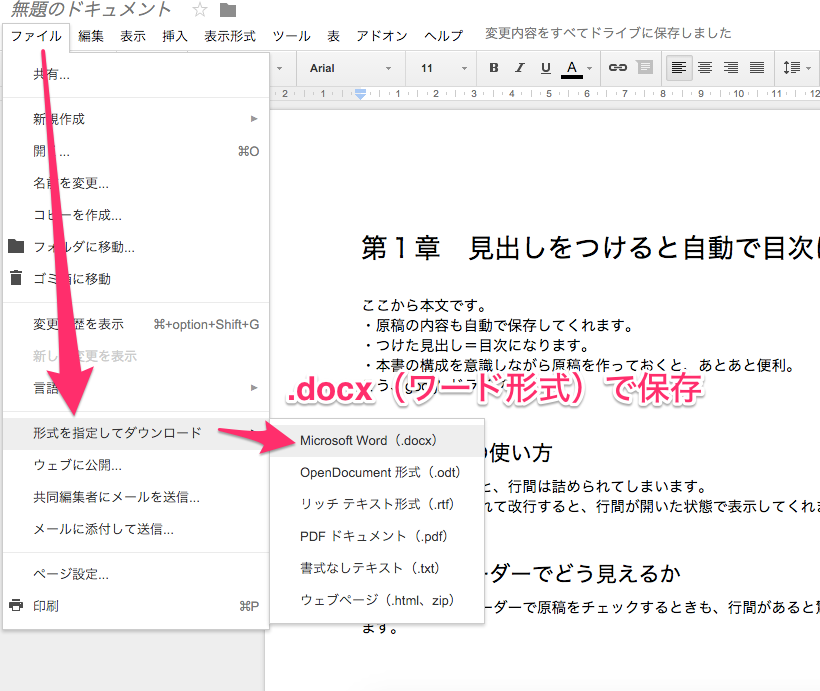Screen dimensions: 820x691
Task: Open the 表 menu
Action: coord(334,36)
